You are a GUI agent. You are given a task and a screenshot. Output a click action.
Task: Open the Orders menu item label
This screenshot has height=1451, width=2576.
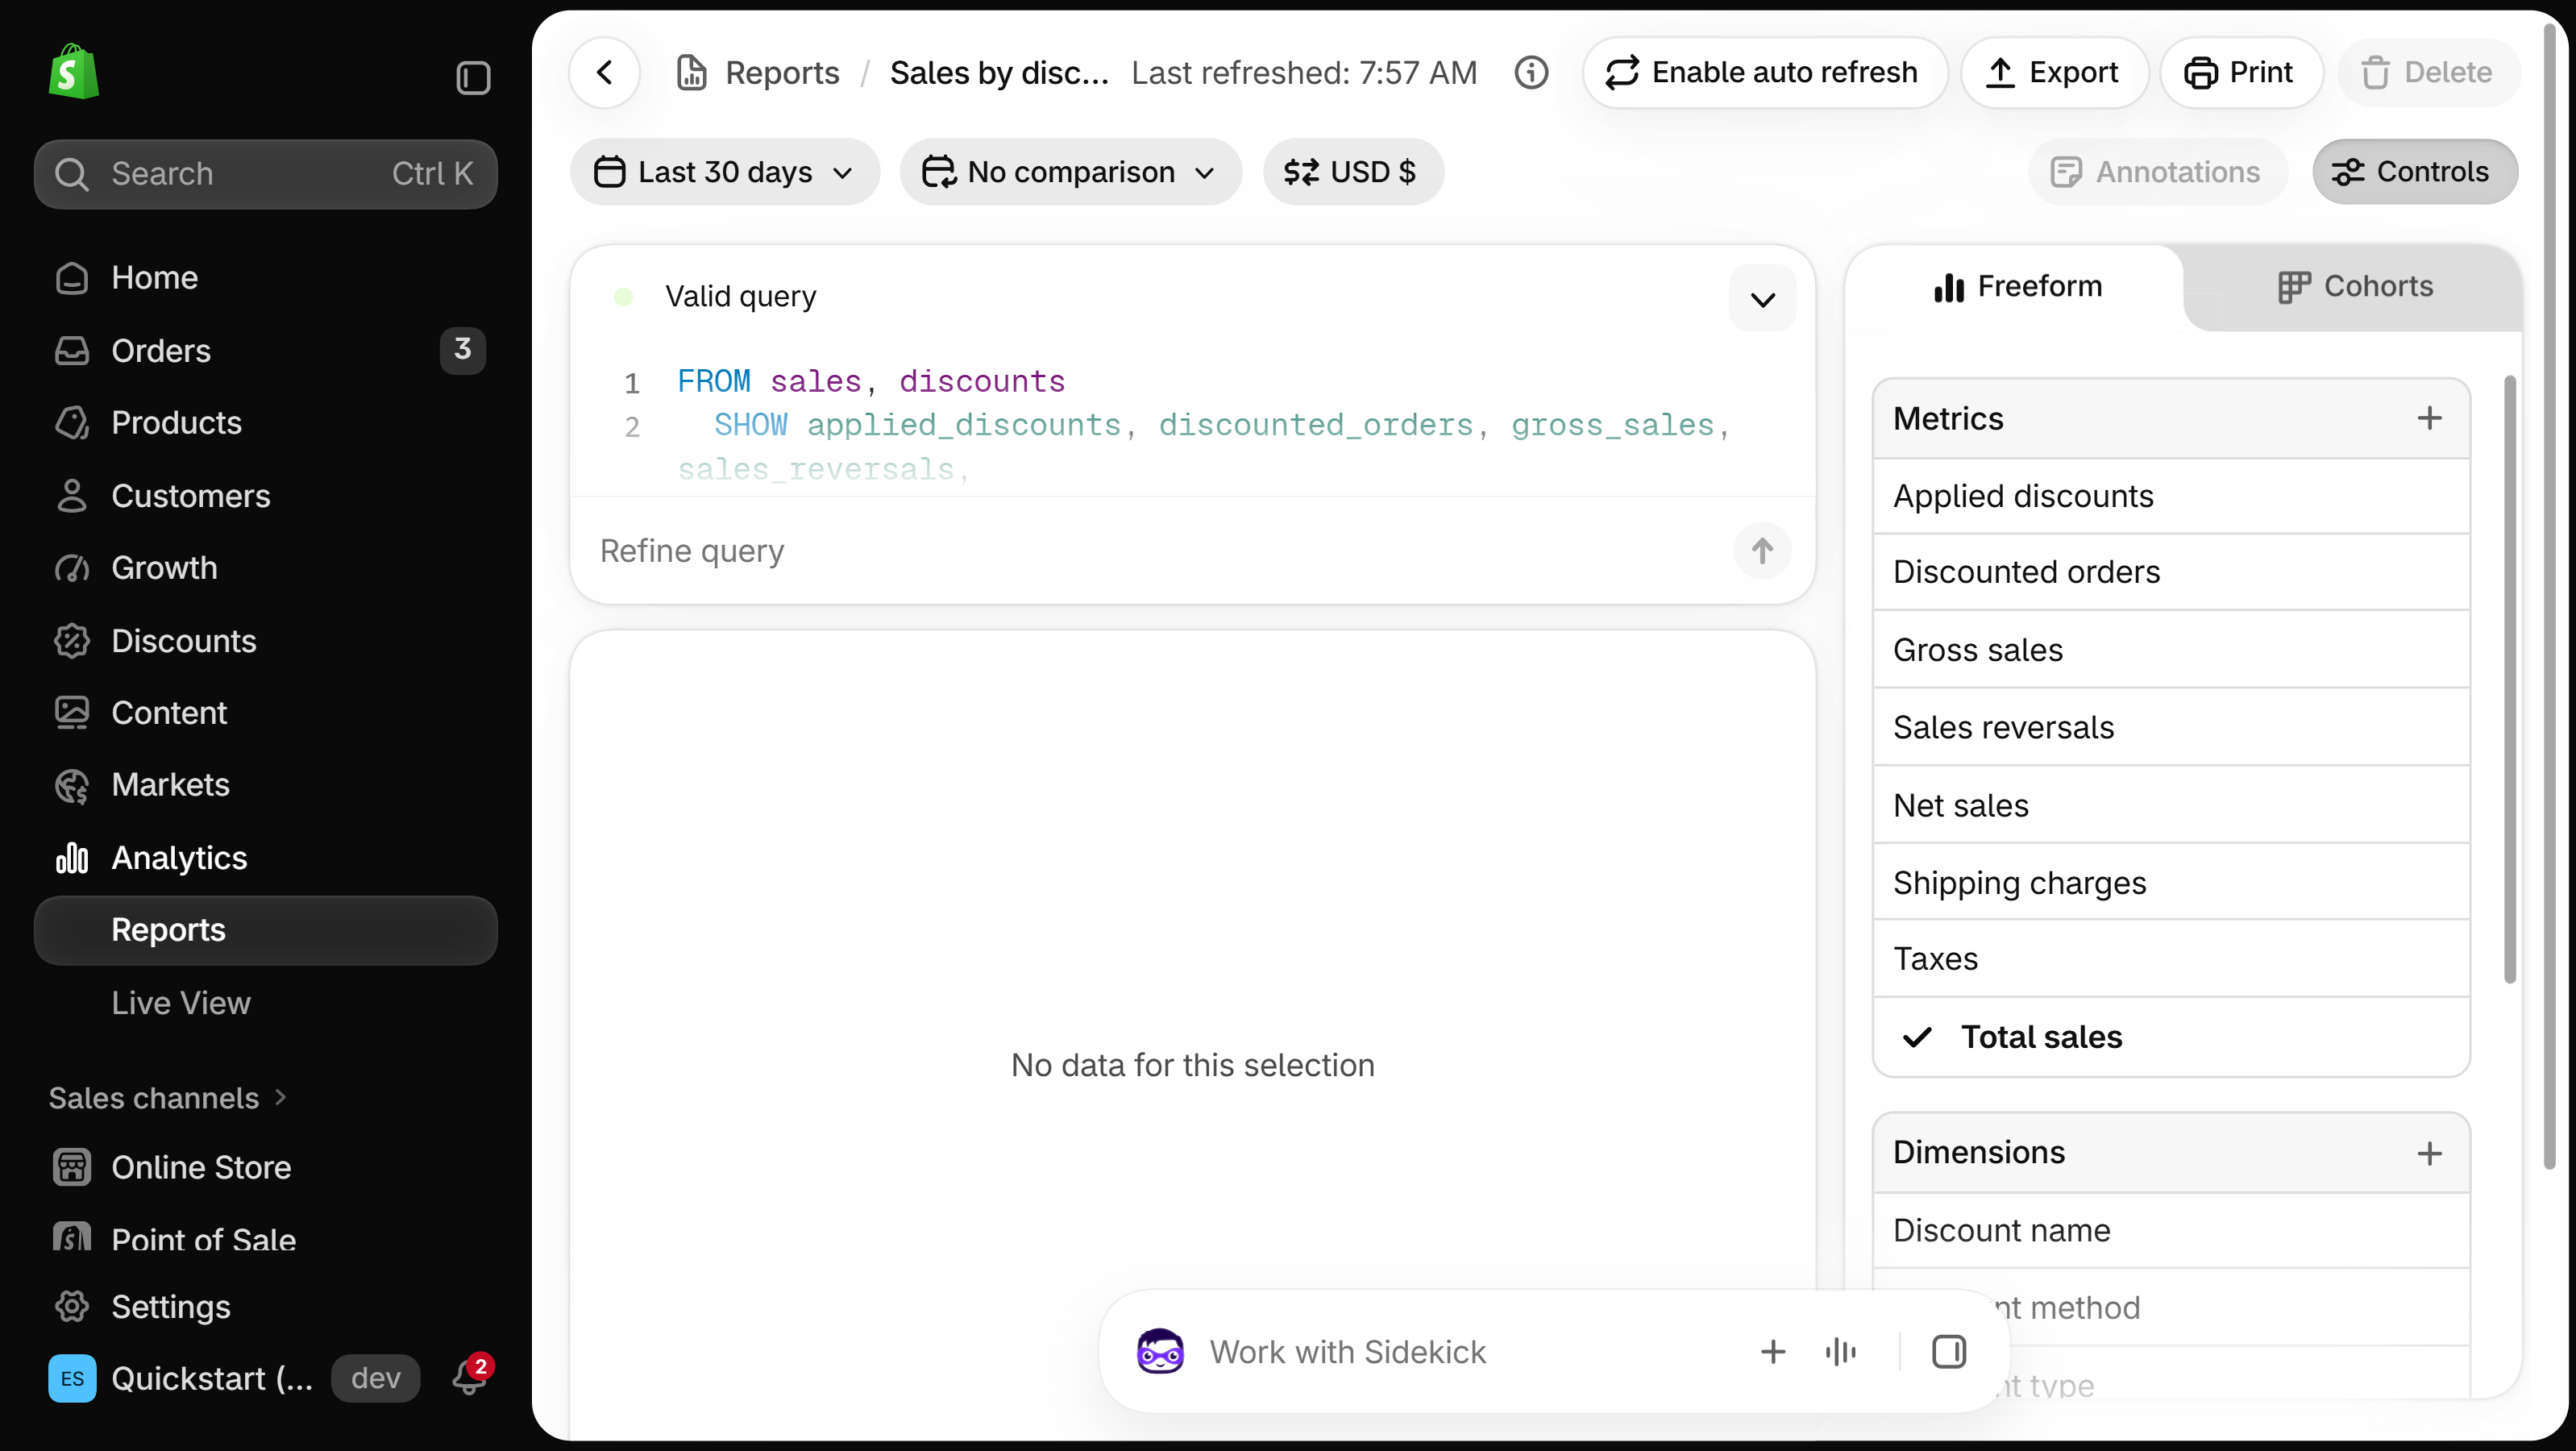[161, 350]
